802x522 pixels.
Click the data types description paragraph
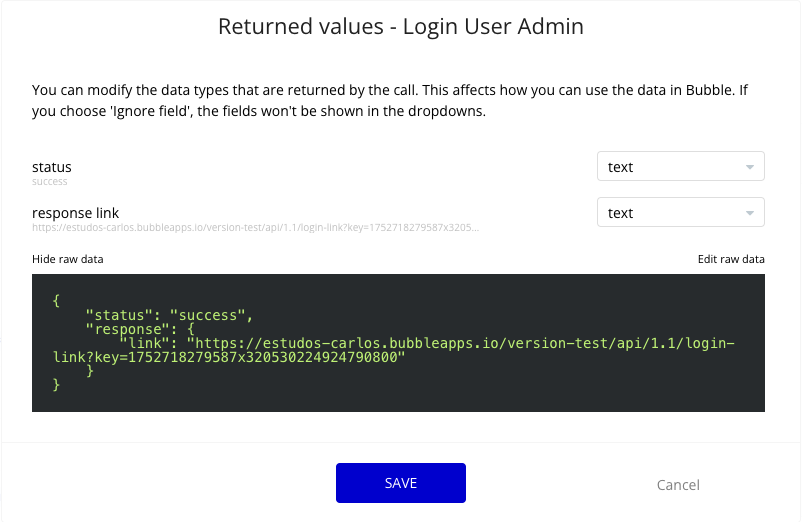click(x=390, y=100)
